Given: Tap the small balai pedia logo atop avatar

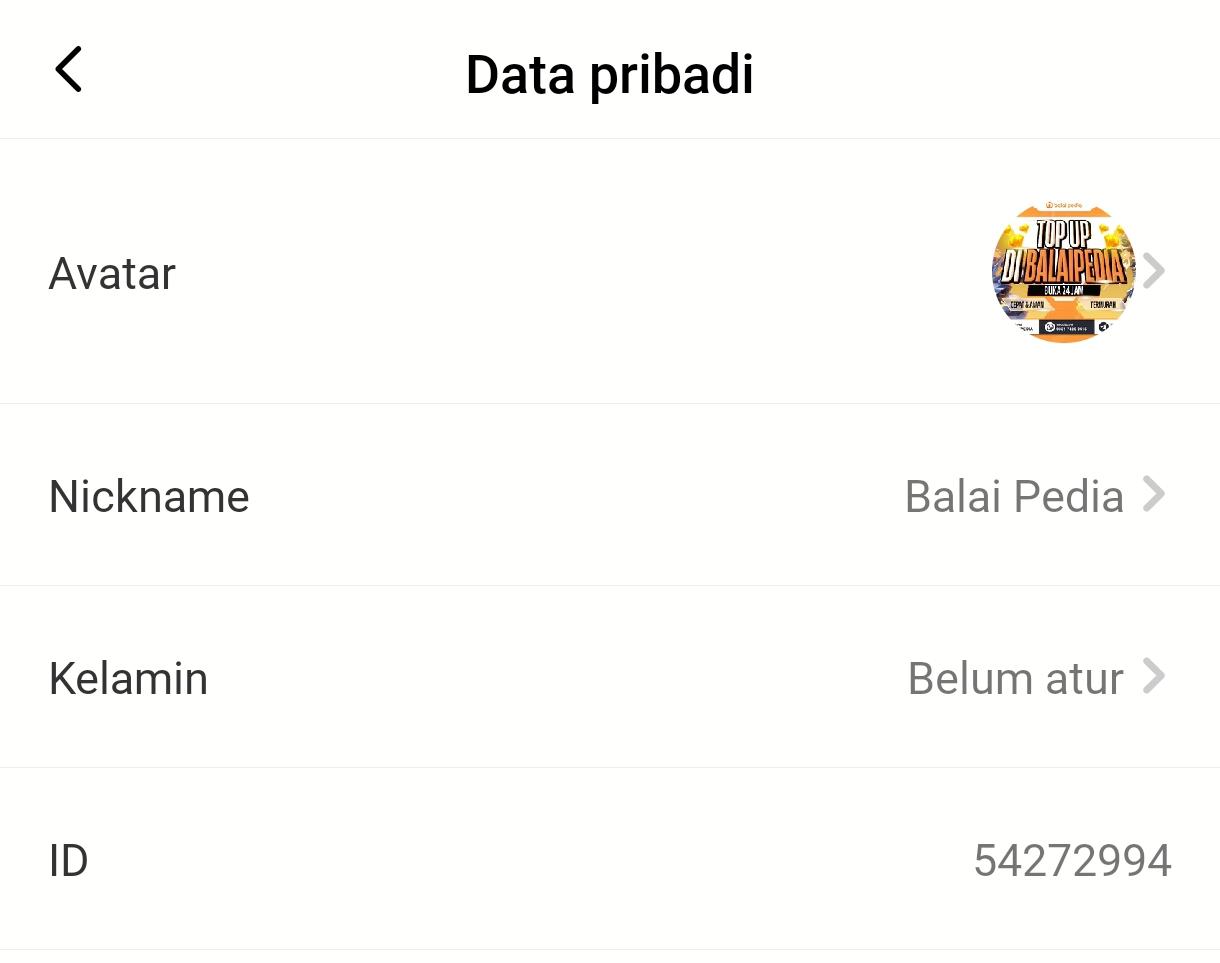Looking at the screenshot, I should [1064, 205].
